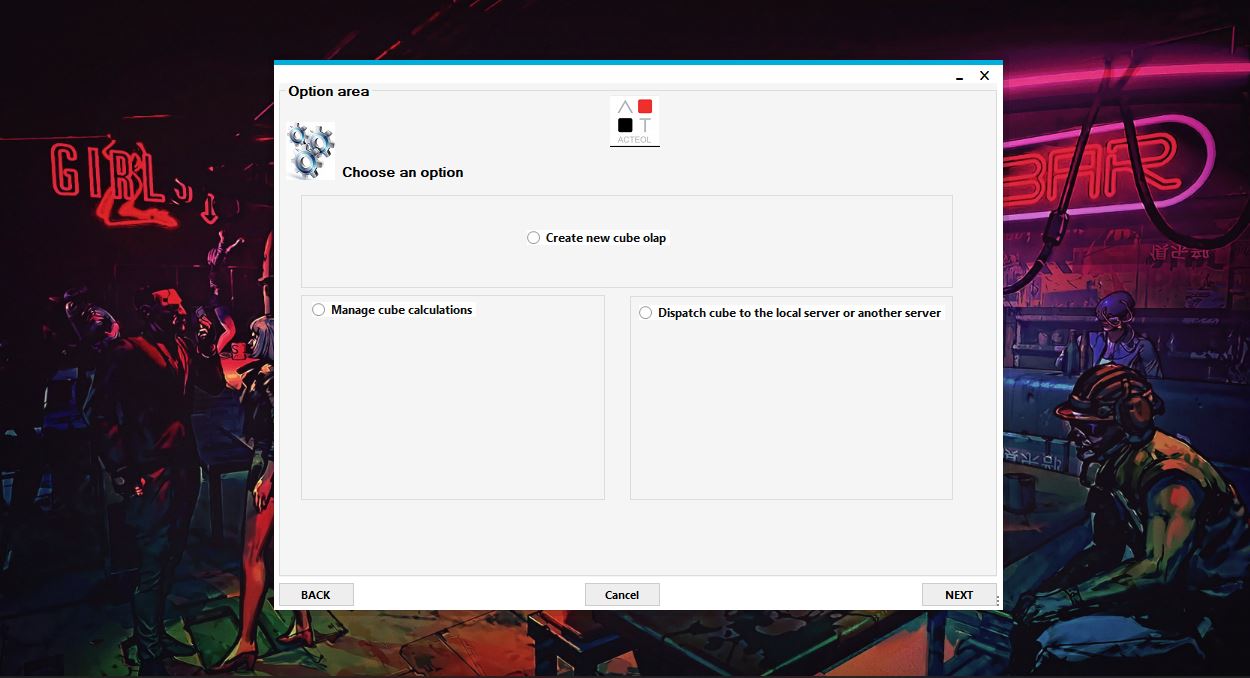Click the blue title bar strip of the wizard

click(638, 63)
